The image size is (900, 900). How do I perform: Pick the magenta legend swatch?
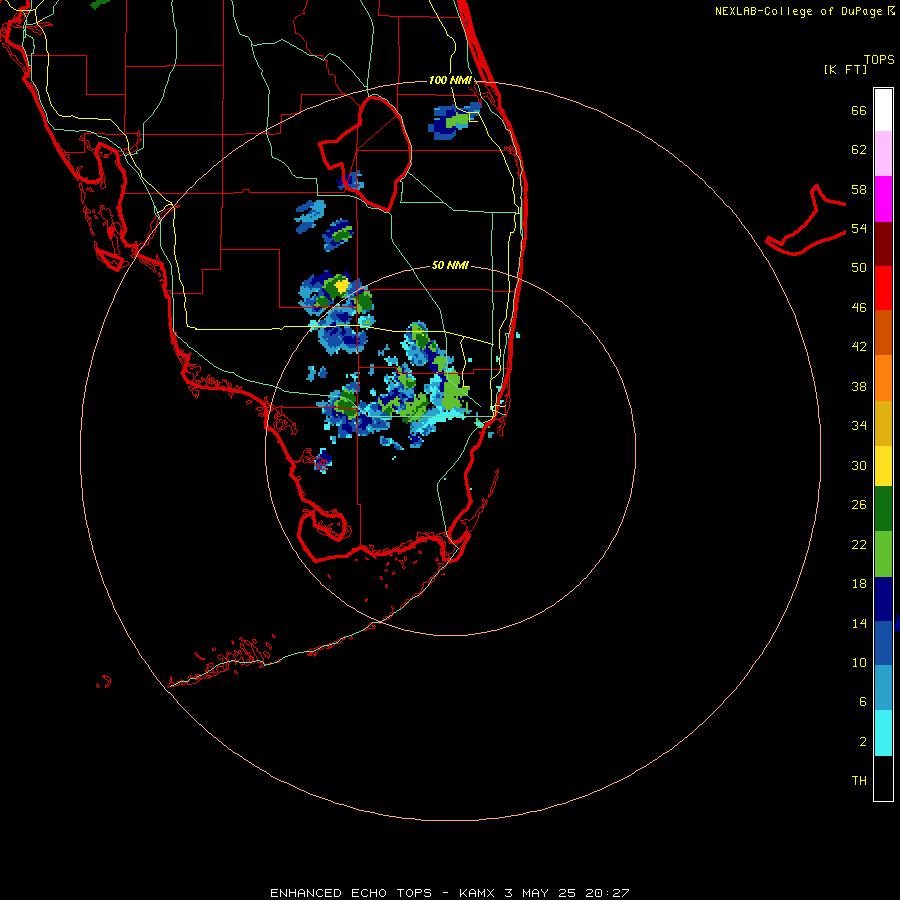pyautogui.click(x=883, y=199)
